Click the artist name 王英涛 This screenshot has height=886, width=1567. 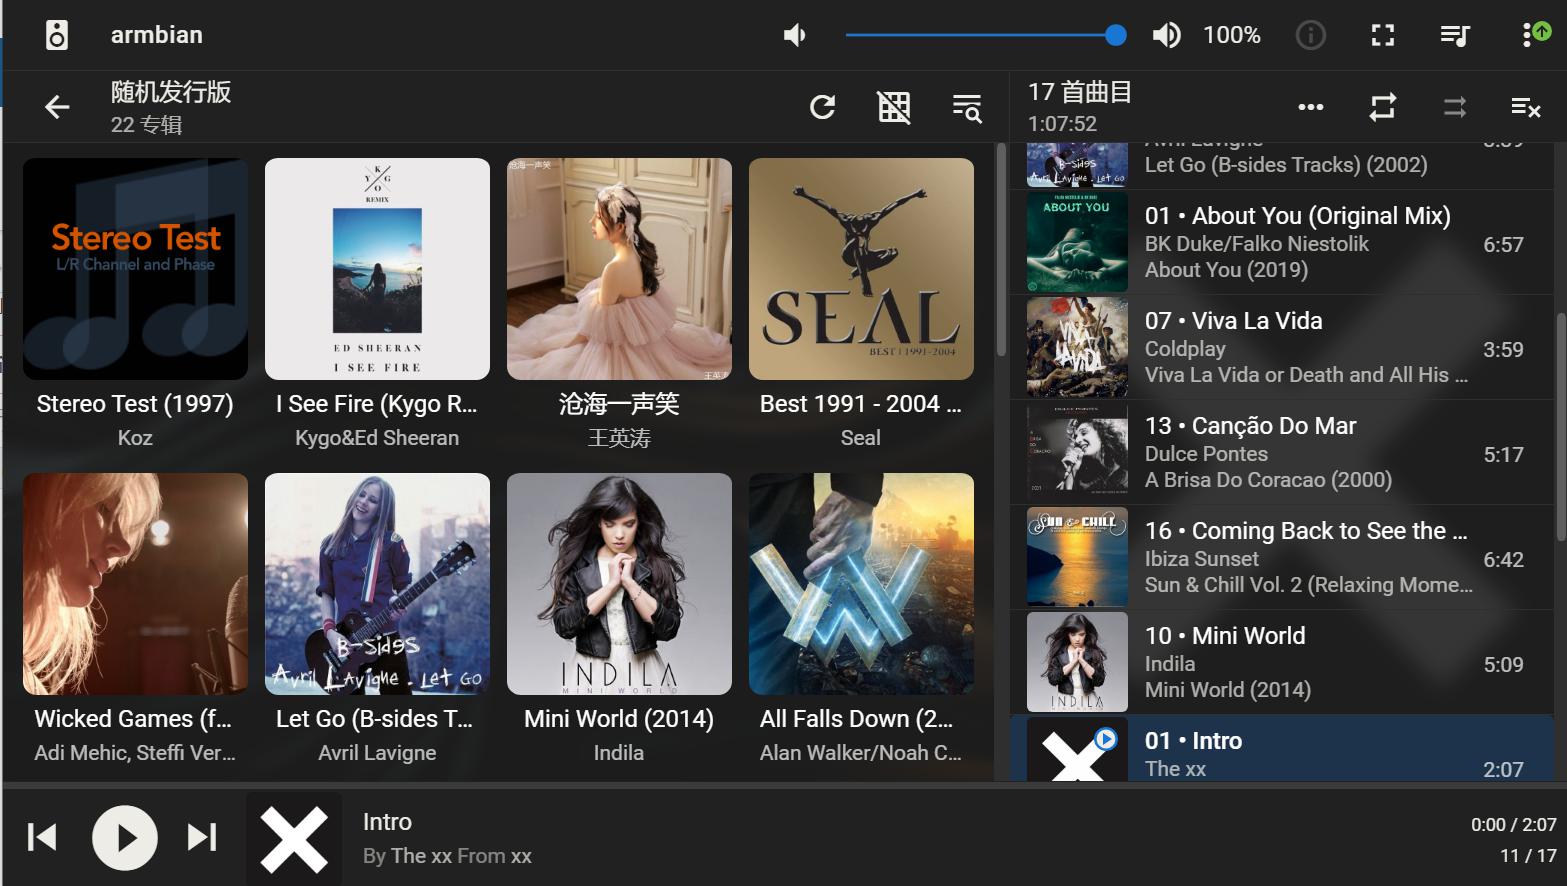point(619,438)
